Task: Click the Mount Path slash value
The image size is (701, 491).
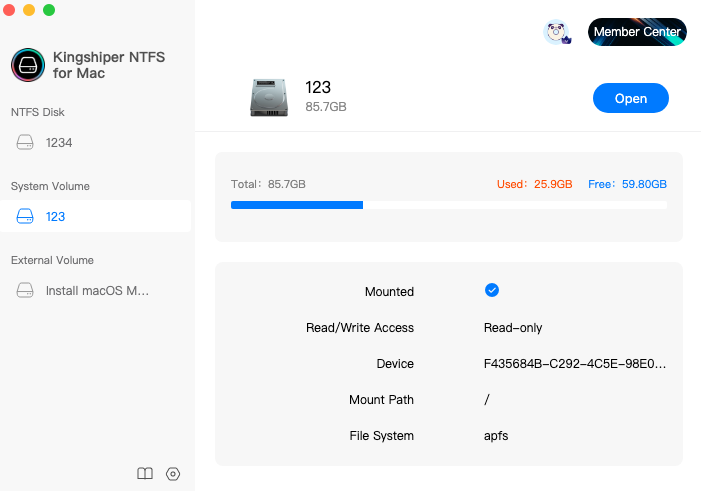Action: pyautogui.click(x=487, y=399)
